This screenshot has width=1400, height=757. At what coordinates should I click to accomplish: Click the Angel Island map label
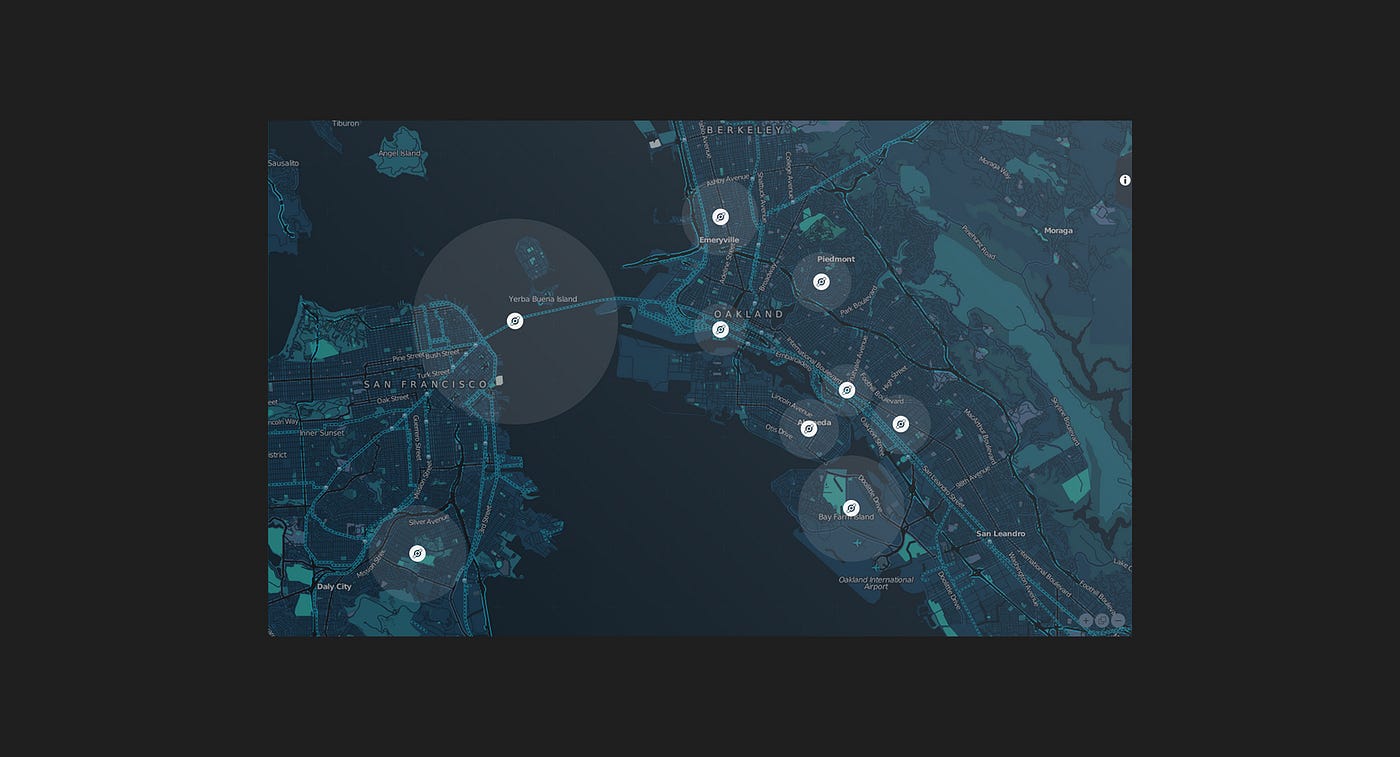point(400,154)
